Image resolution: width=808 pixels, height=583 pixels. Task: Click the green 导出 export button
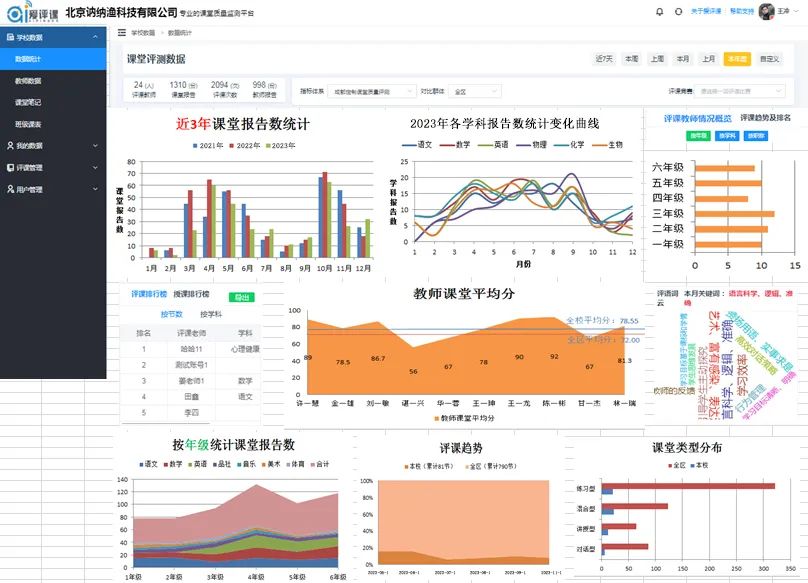(x=241, y=296)
